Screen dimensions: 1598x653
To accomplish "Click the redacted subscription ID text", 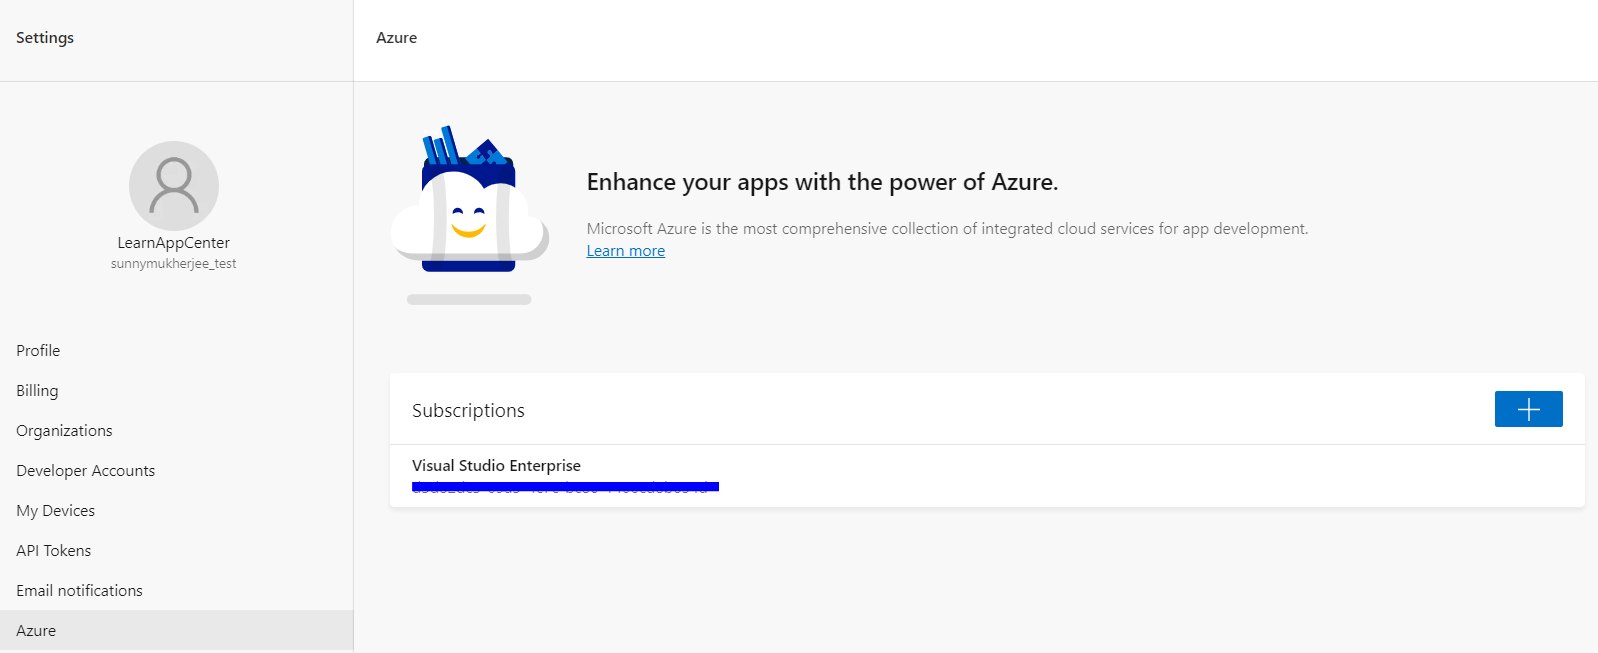I will pyautogui.click(x=565, y=487).
